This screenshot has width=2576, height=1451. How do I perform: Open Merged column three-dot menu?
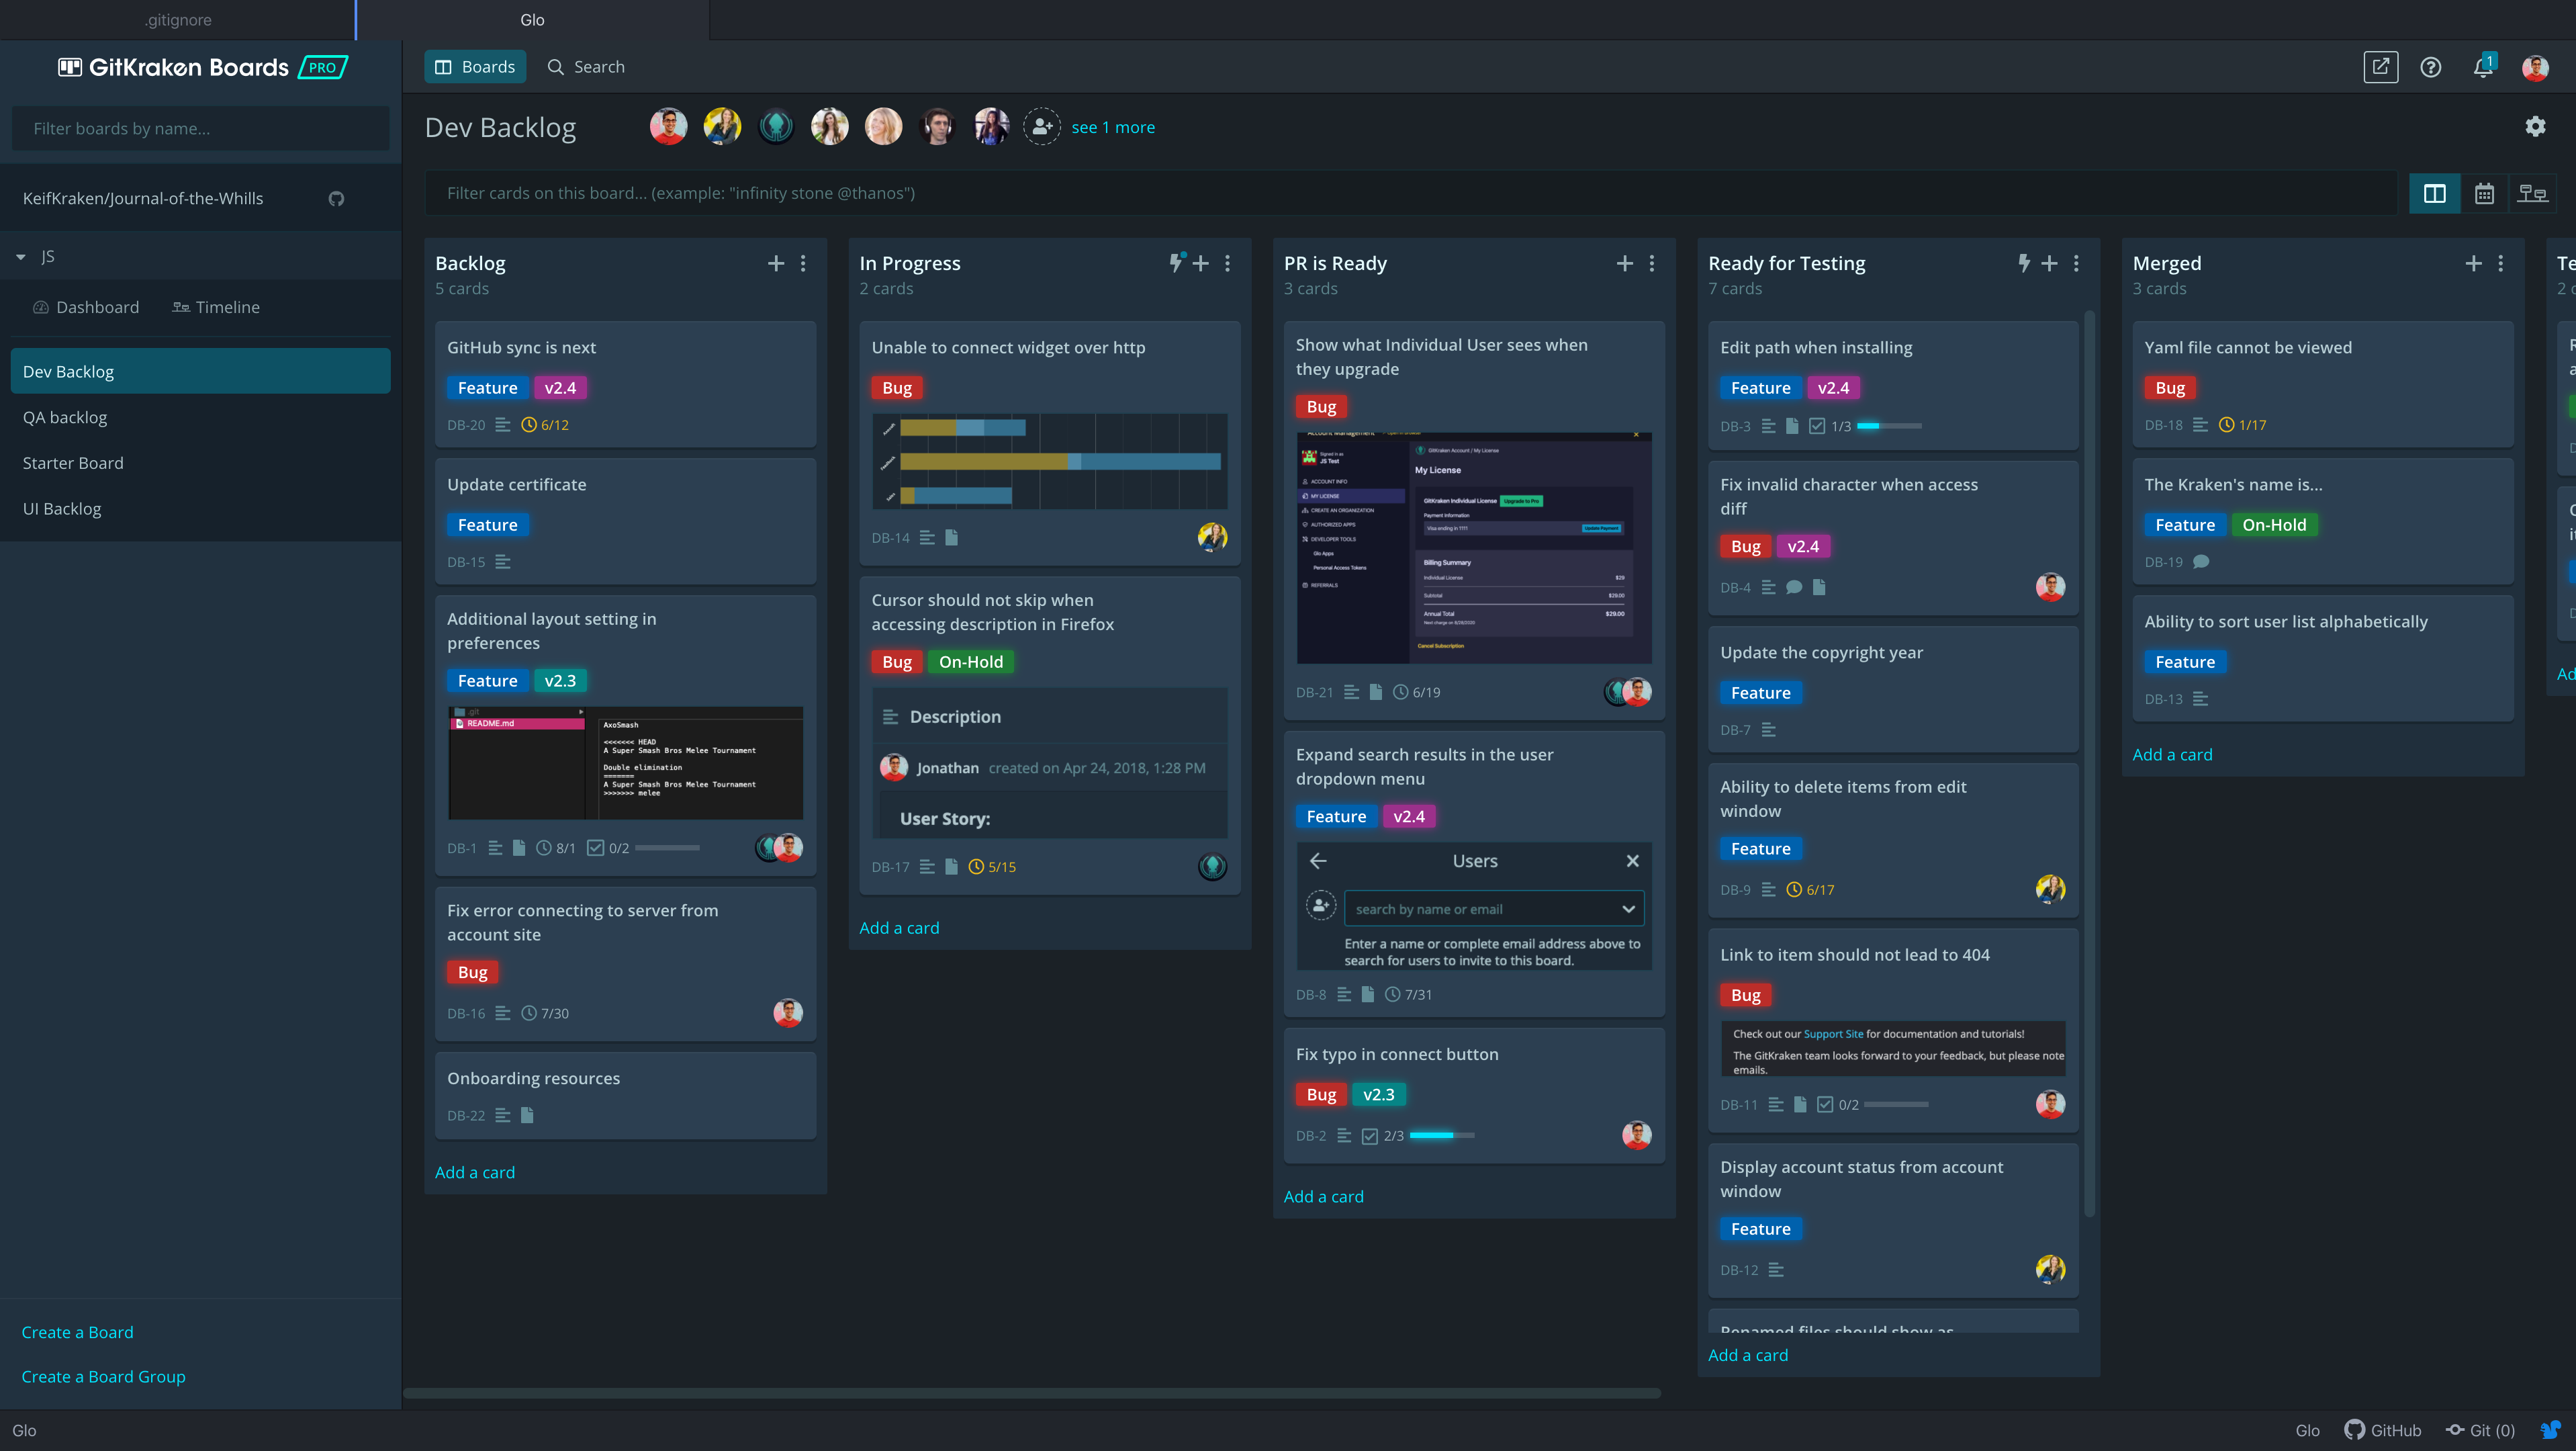[x=2501, y=263]
